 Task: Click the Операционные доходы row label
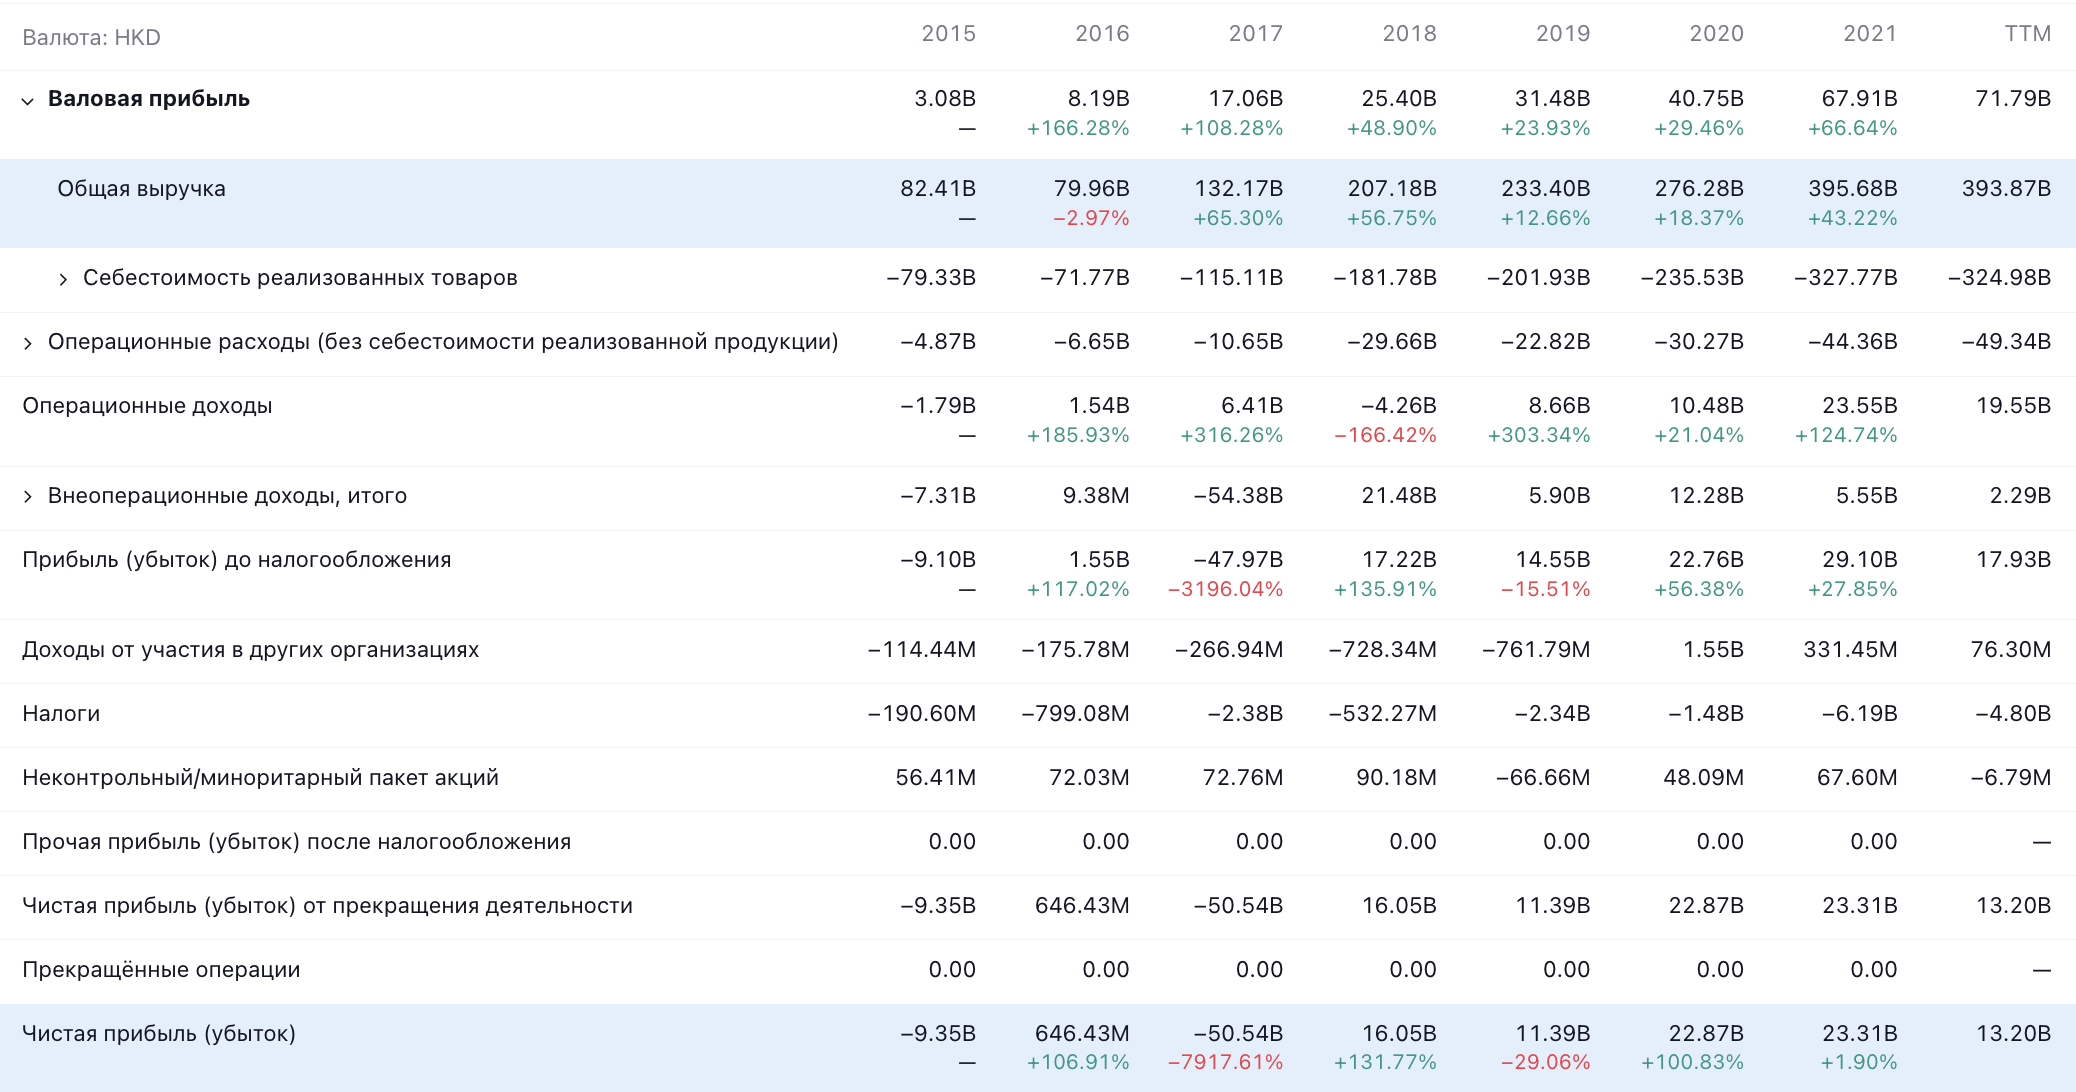point(147,406)
